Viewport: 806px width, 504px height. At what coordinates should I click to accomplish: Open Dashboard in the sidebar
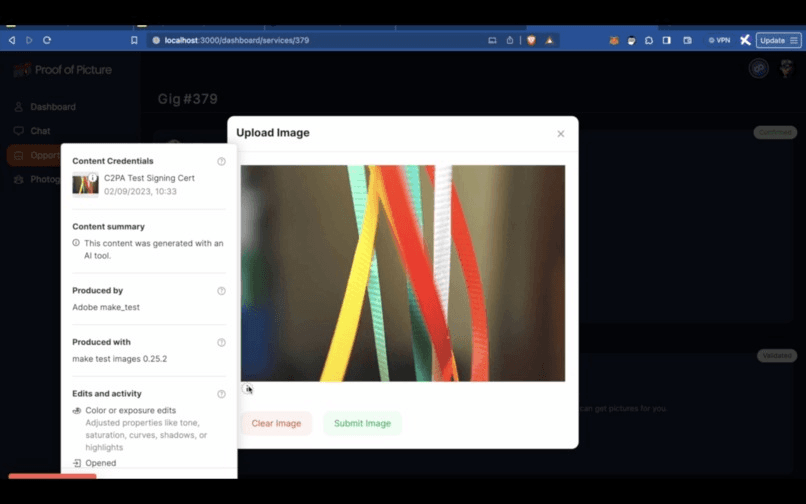[x=52, y=107]
